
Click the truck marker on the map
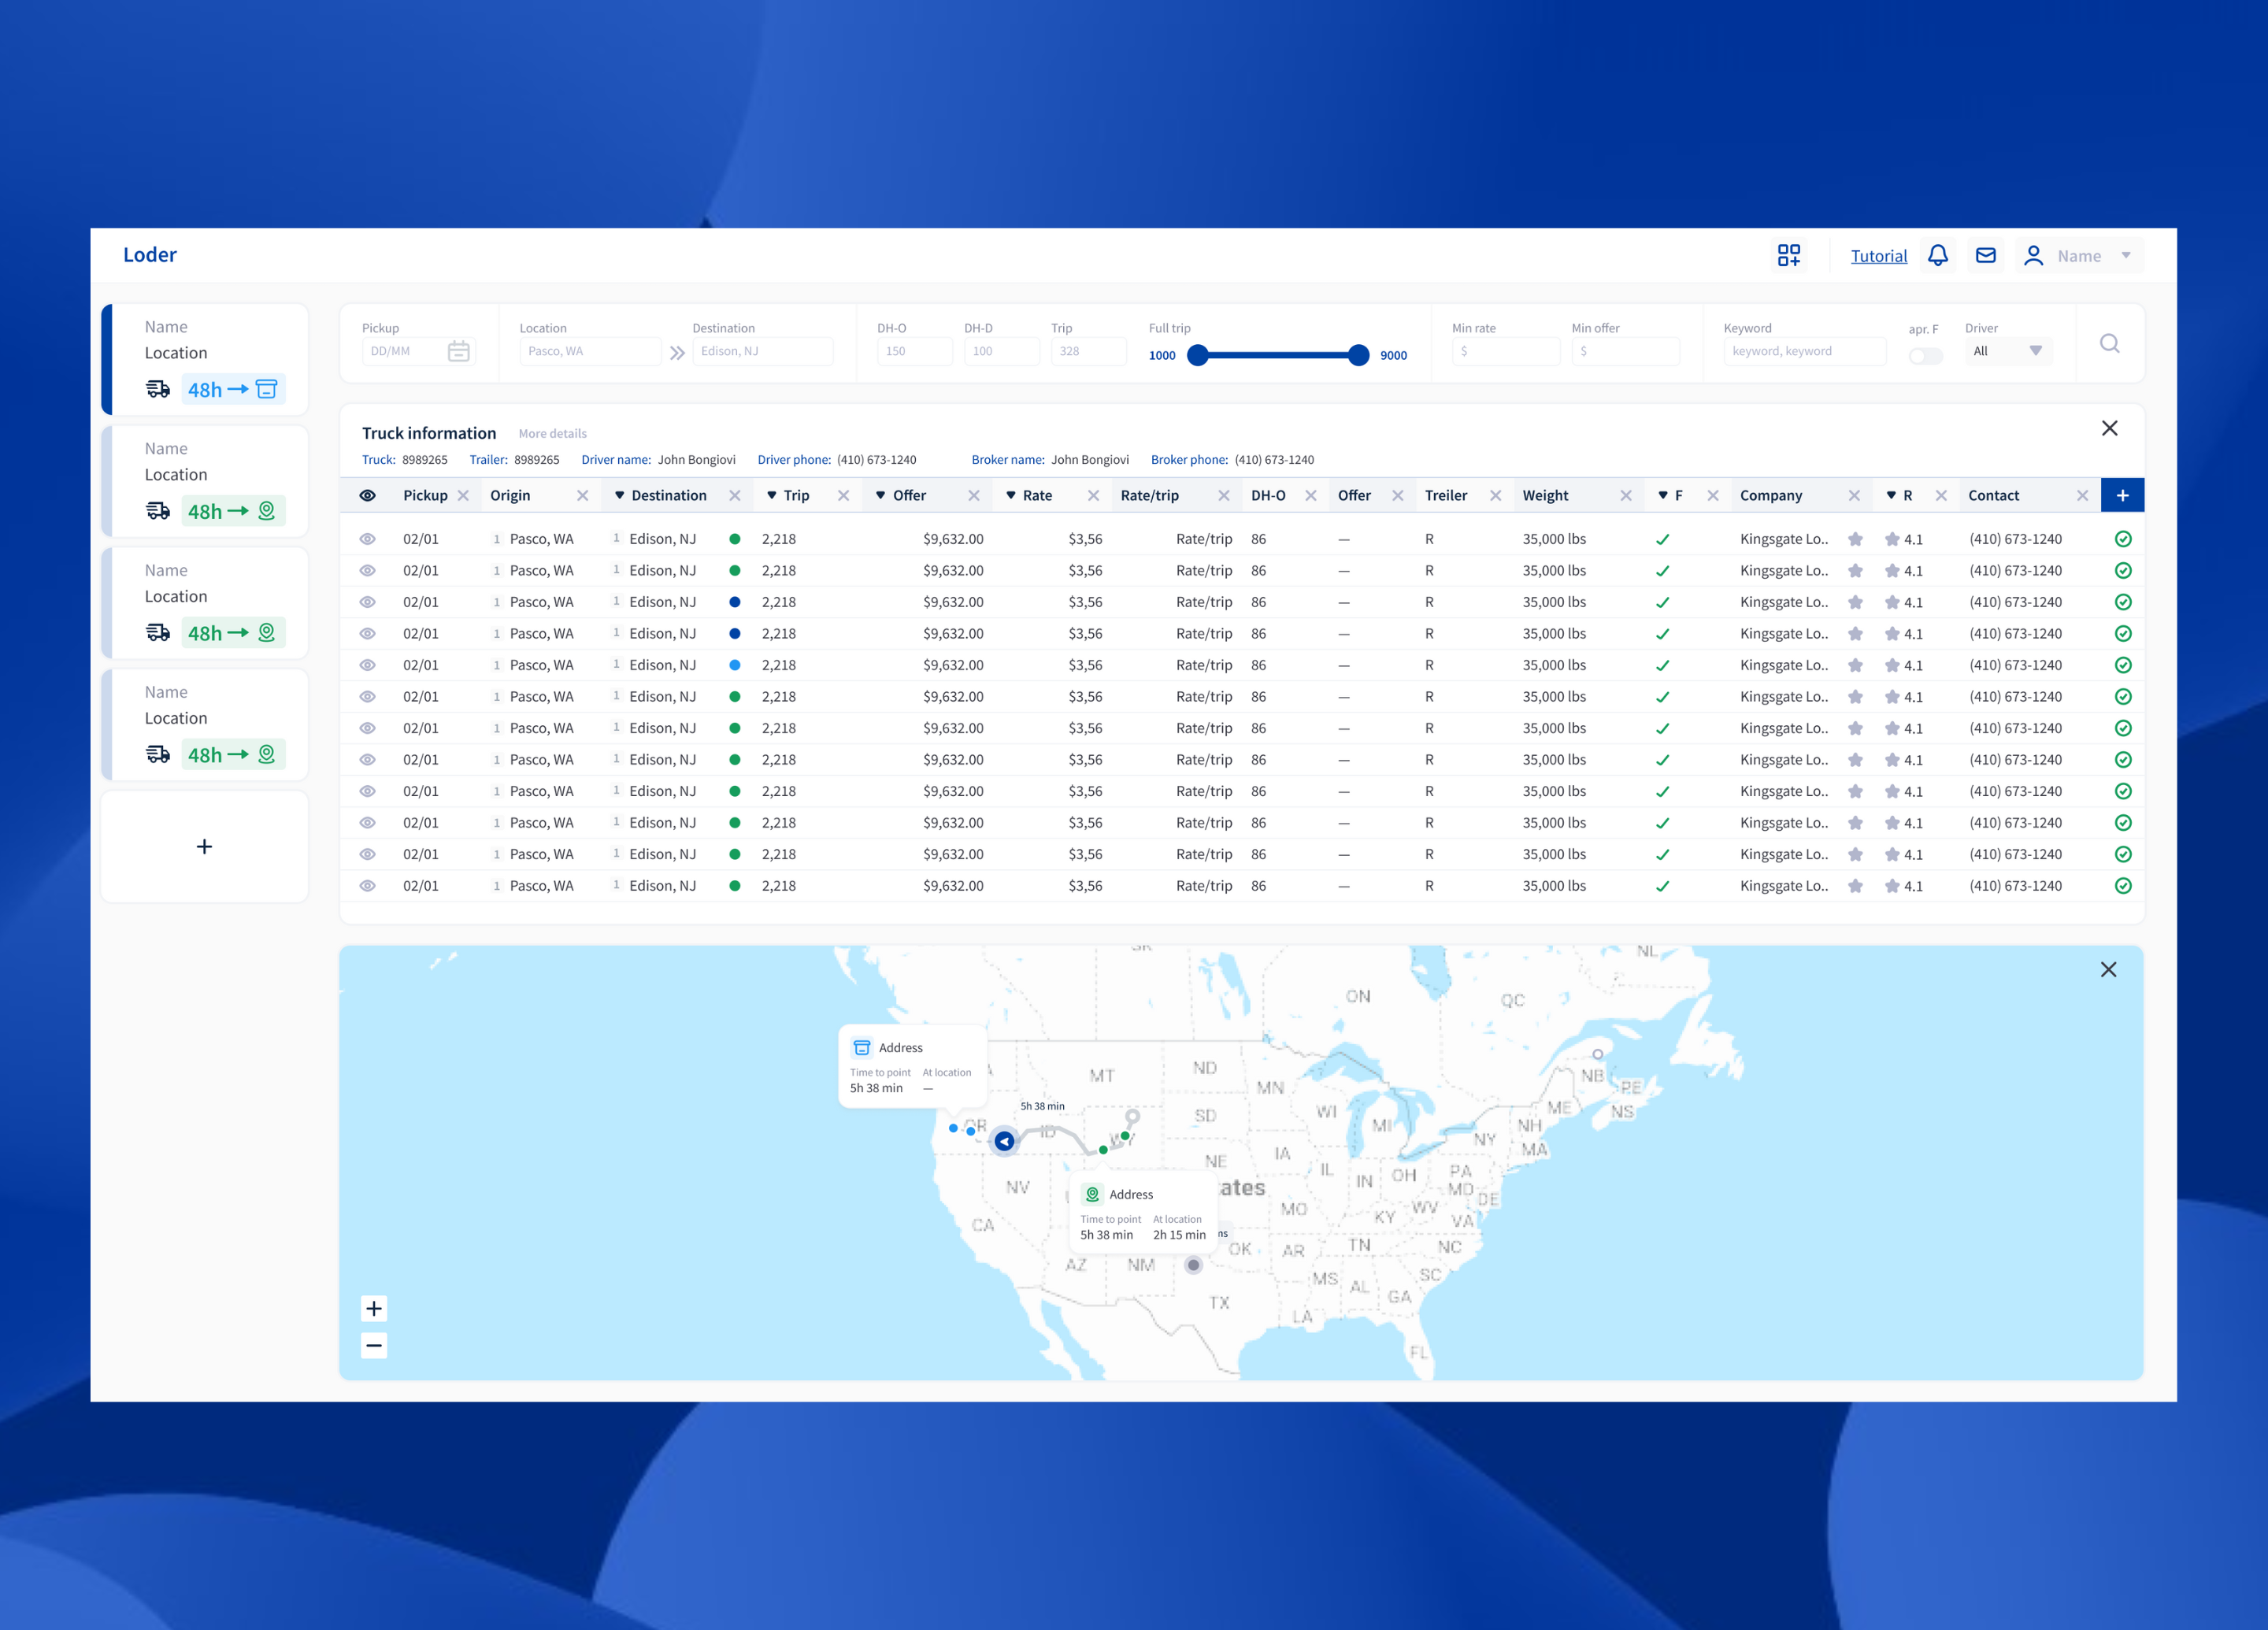(1004, 1141)
